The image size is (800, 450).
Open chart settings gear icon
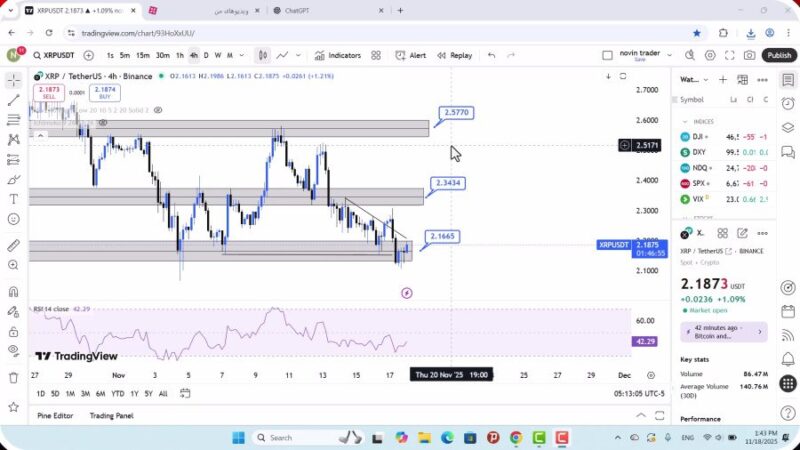click(x=710, y=56)
